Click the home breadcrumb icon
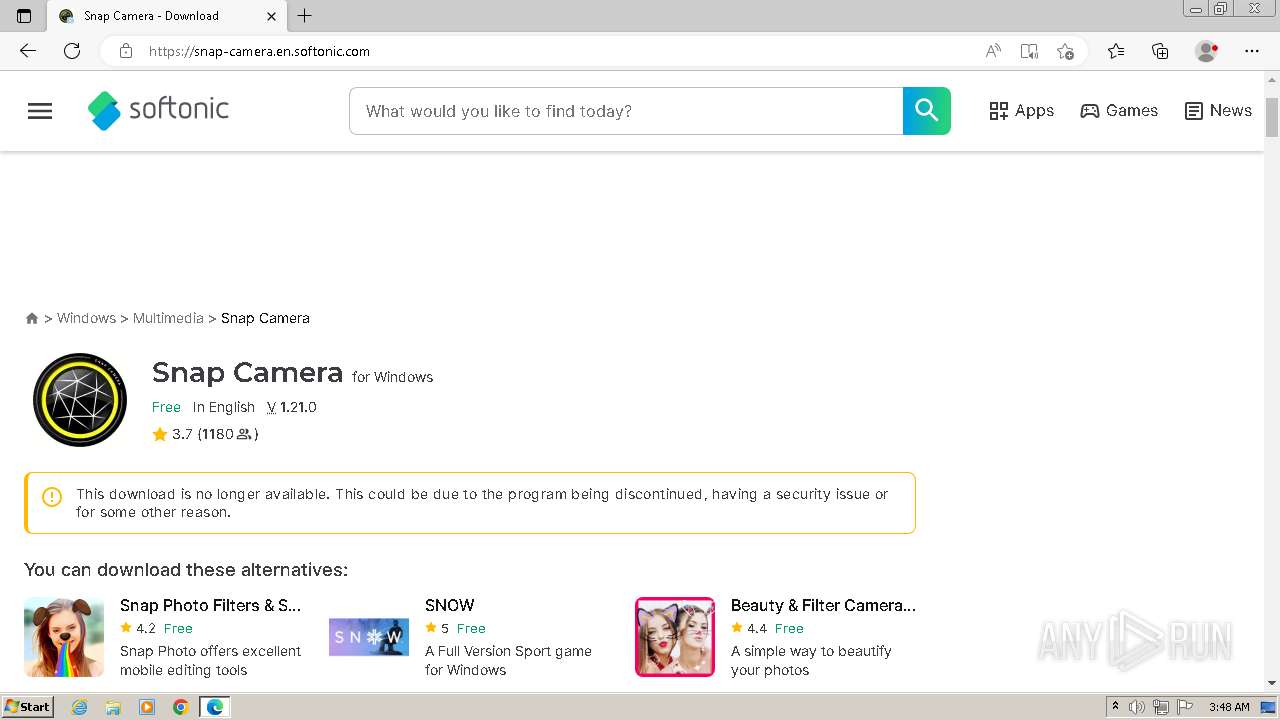Viewport: 1280px width, 720px height. [x=32, y=318]
